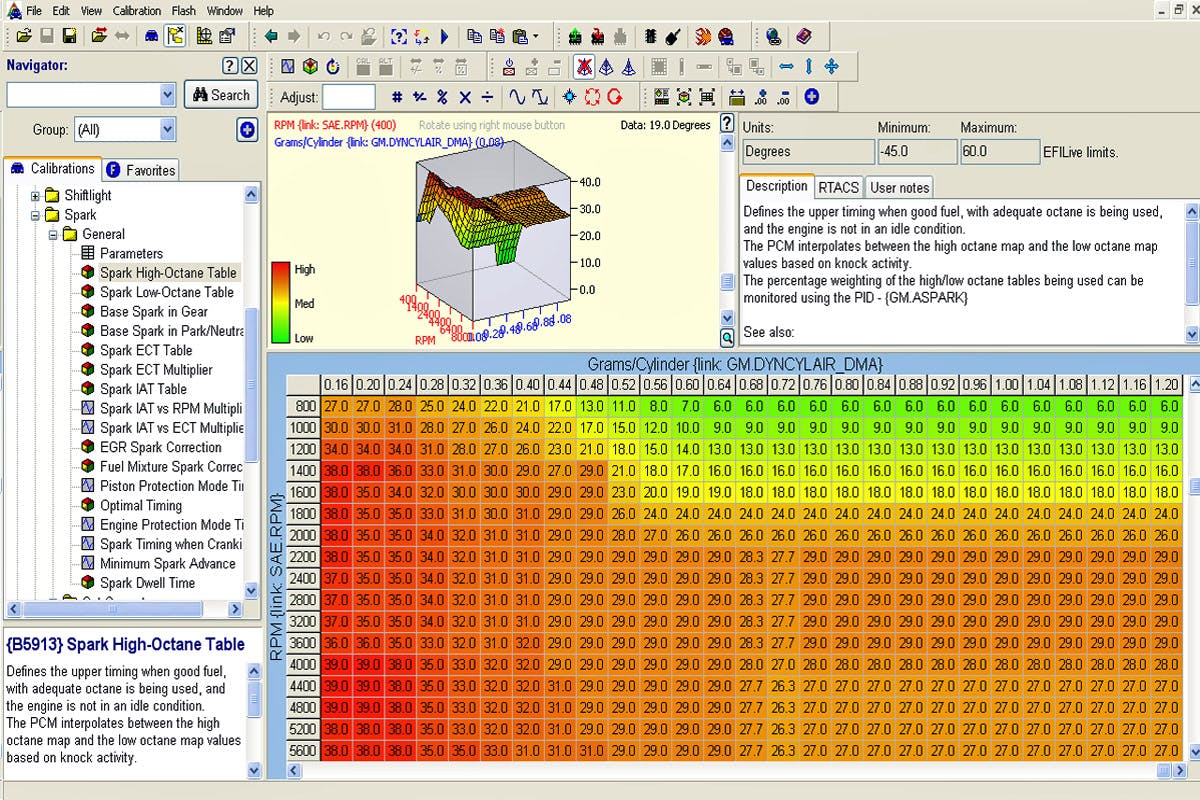Collapse the Spark folder node
Viewport: 1200px width, 800px height.
coord(36,215)
